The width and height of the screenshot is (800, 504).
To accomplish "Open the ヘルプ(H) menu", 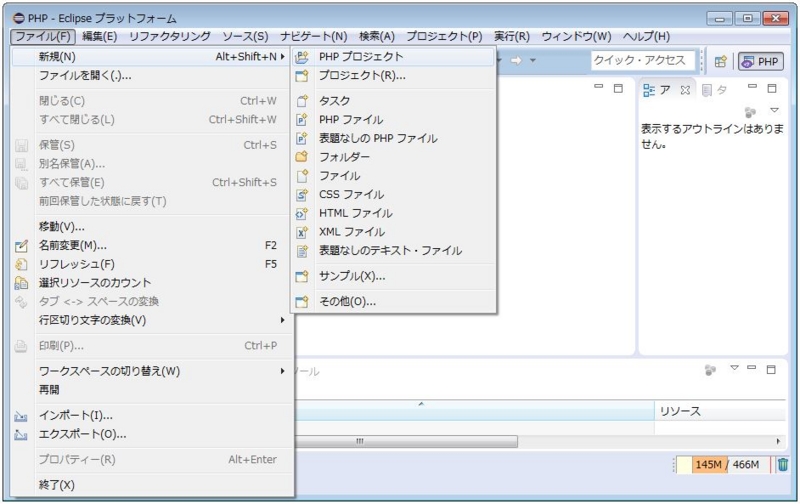I will click(646, 37).
